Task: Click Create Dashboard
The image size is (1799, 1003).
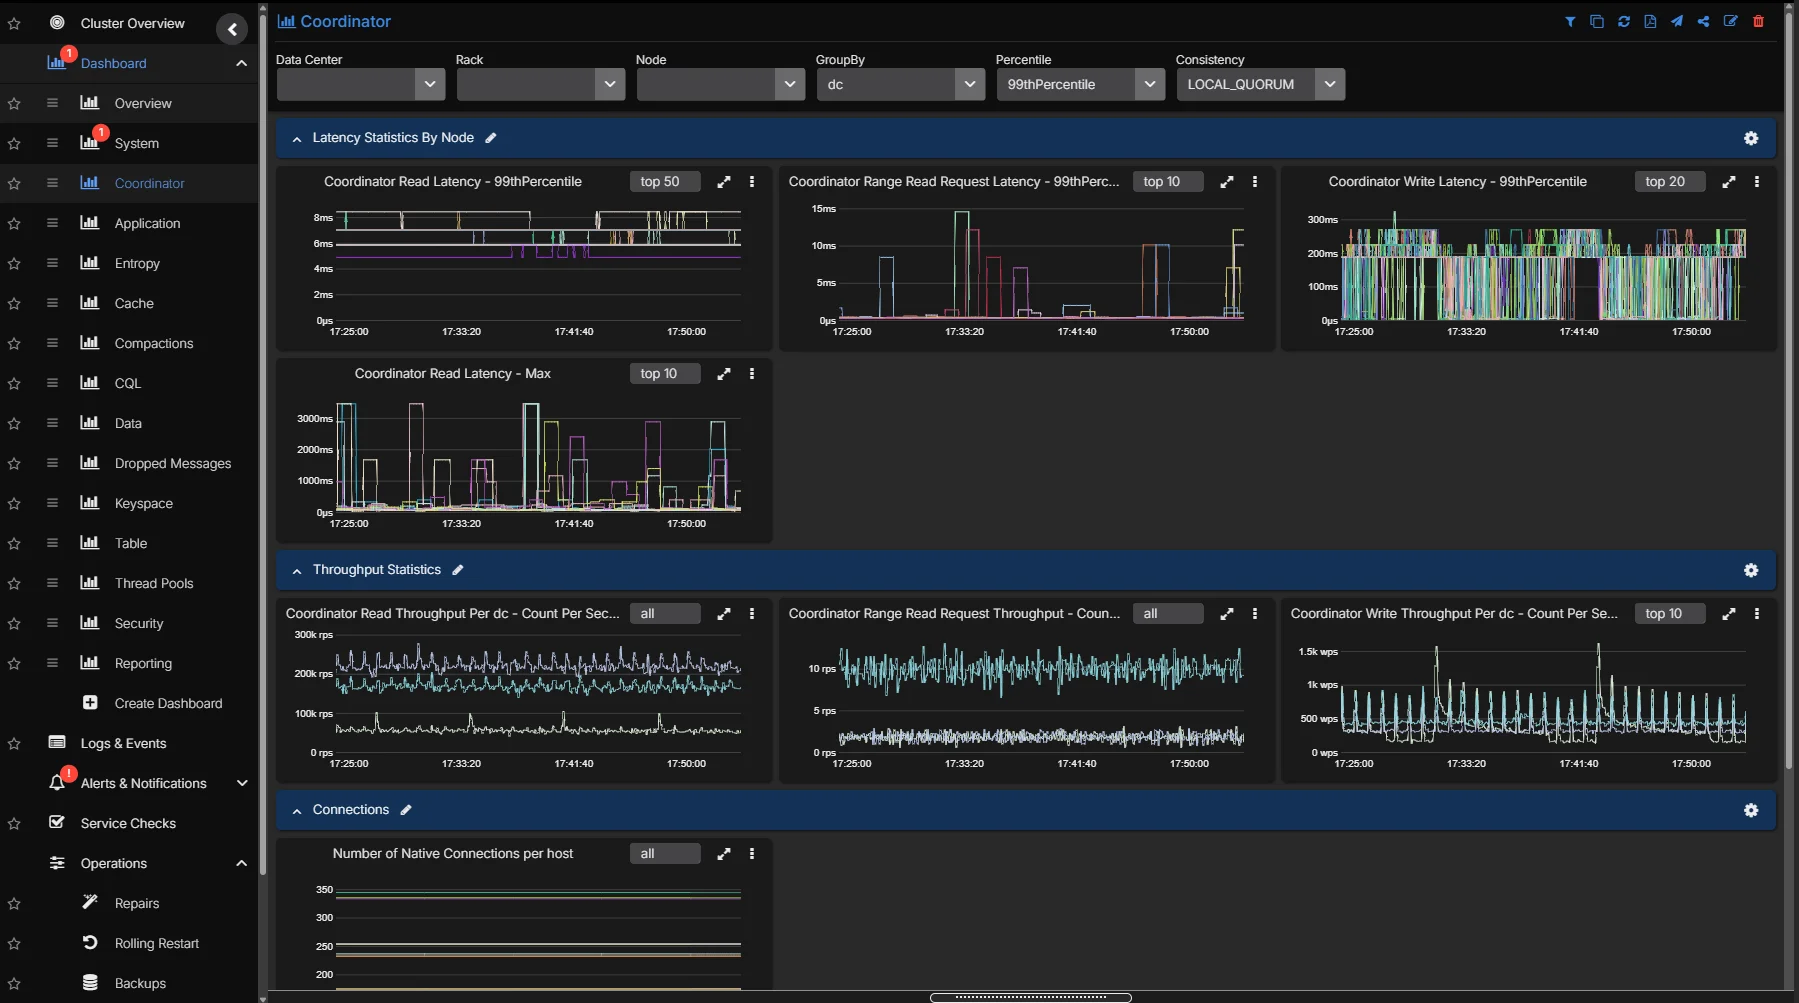Action: (168, 704)
